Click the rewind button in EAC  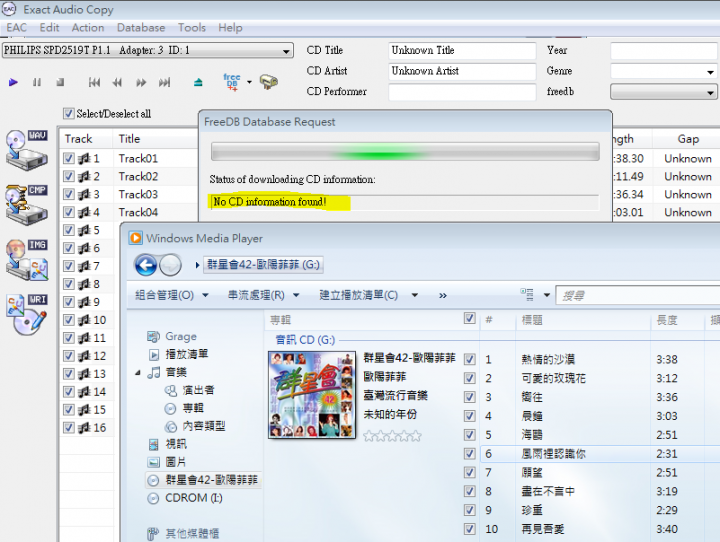coord(118,83)
